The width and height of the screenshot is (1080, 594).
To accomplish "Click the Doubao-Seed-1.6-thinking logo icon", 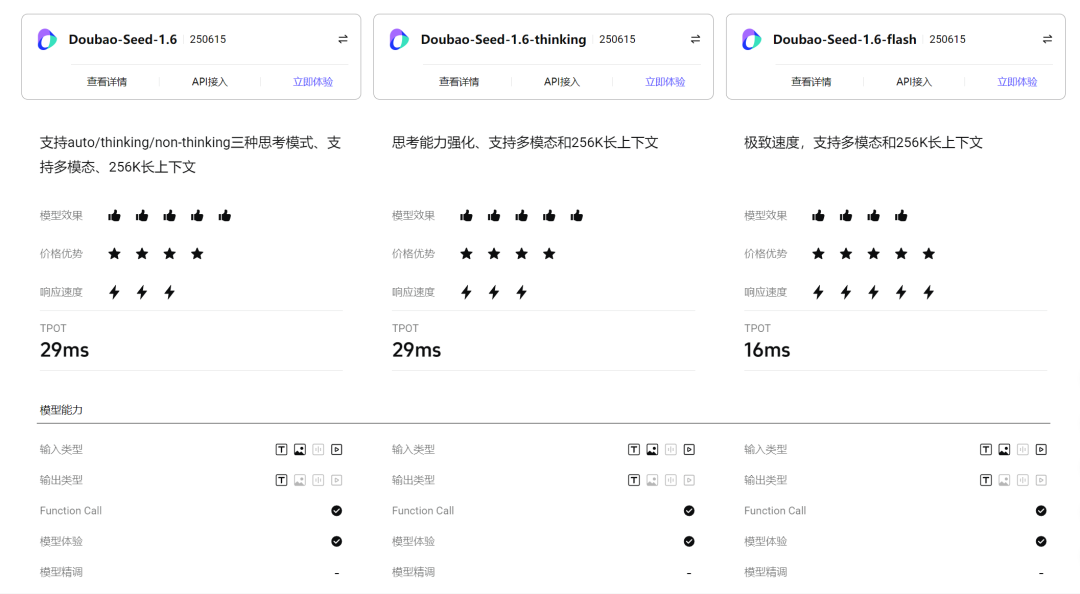I will (x=399, y=39).
